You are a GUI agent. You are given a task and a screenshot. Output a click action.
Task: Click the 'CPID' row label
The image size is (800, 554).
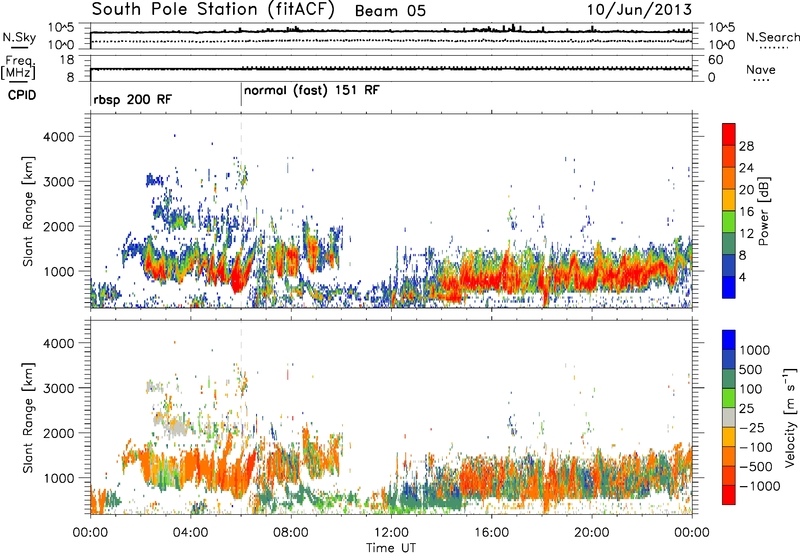(22, 95)
